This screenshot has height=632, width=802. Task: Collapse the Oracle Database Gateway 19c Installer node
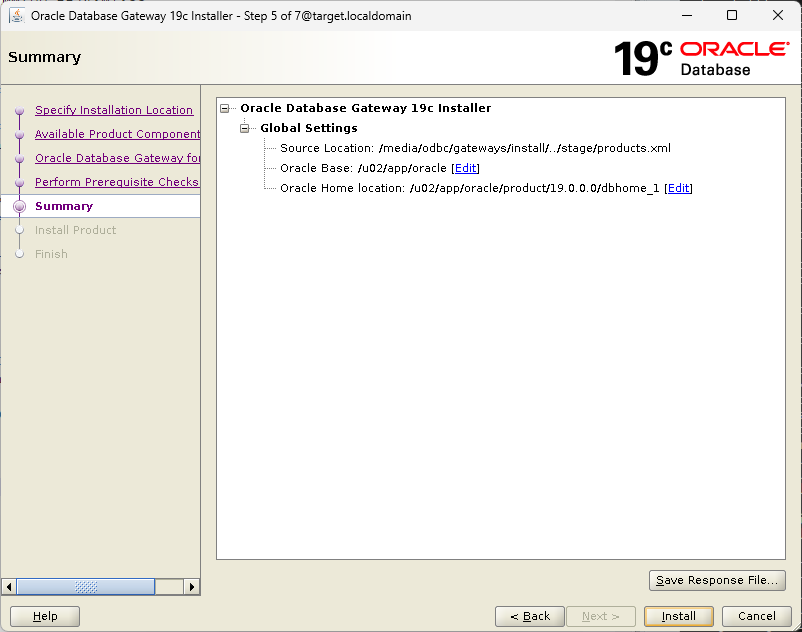pos(225,108)
